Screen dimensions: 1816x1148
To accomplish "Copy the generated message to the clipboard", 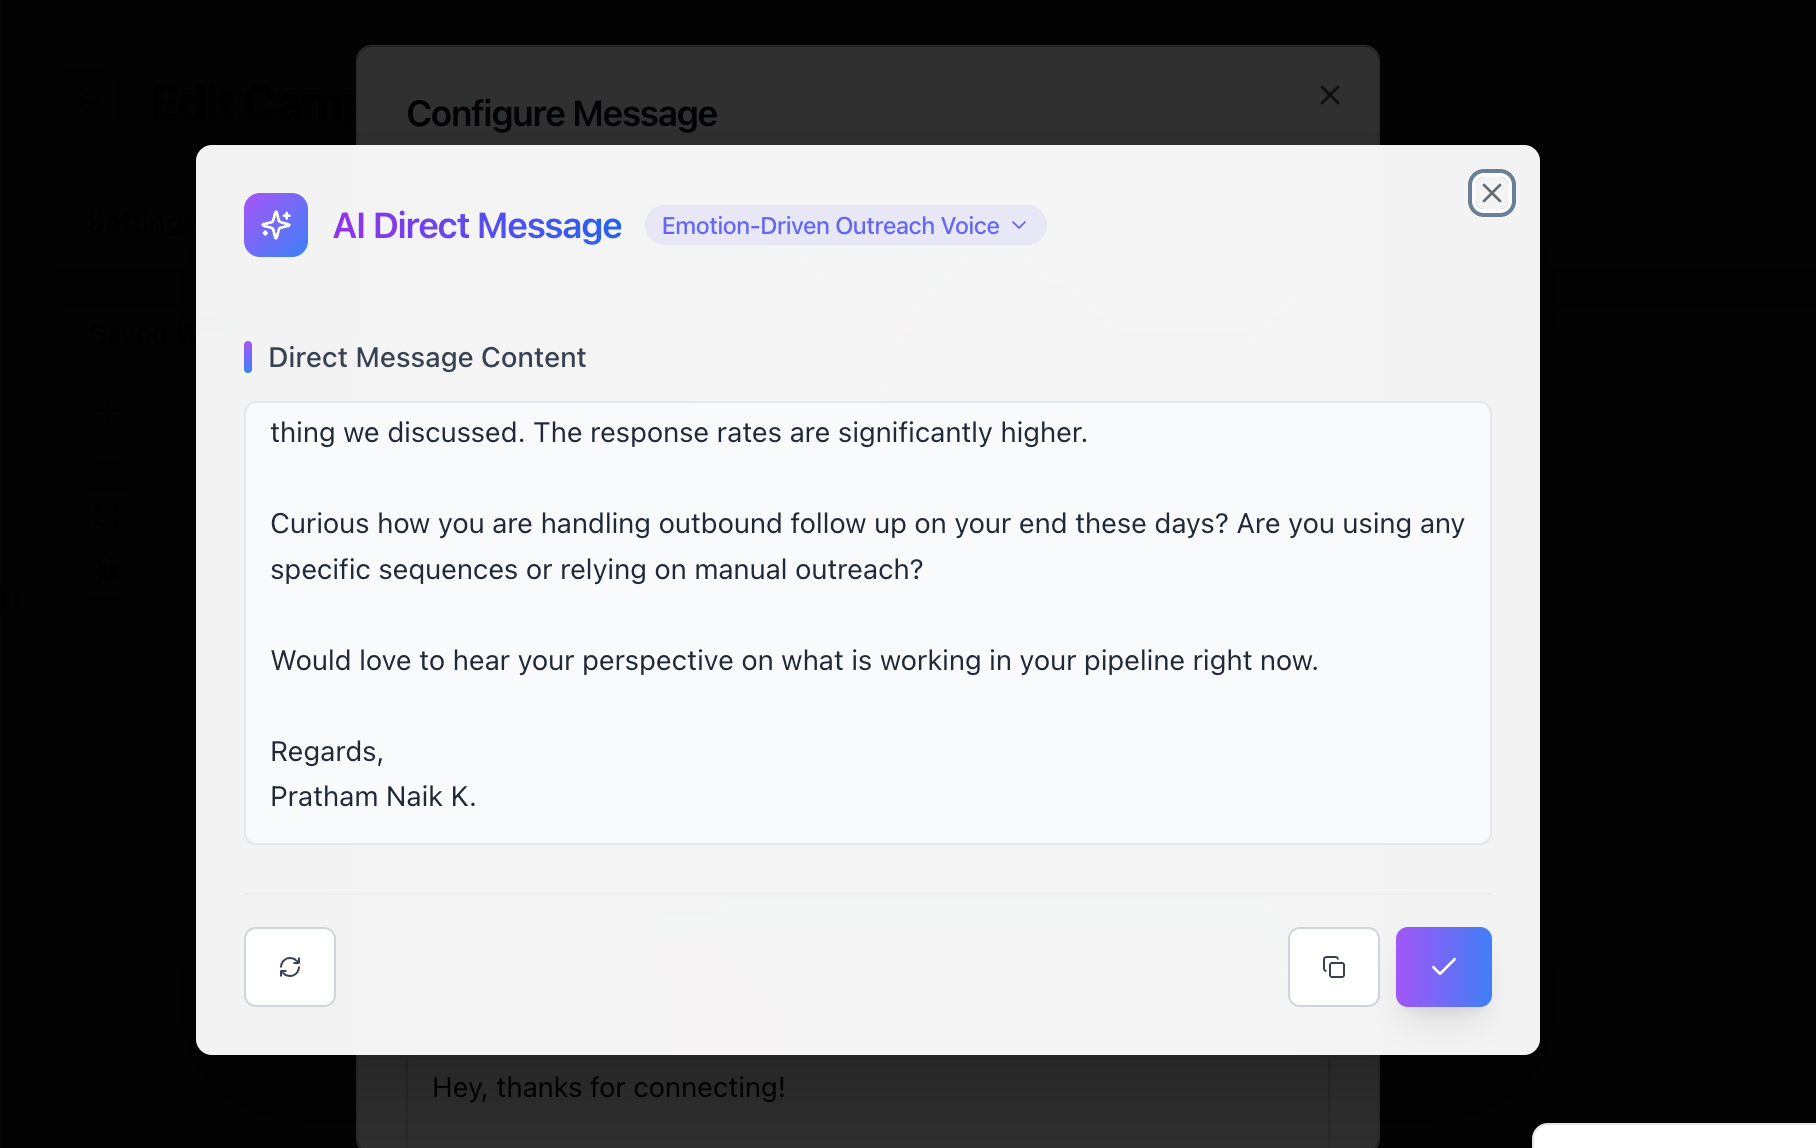I will (x=1334, y=967).
